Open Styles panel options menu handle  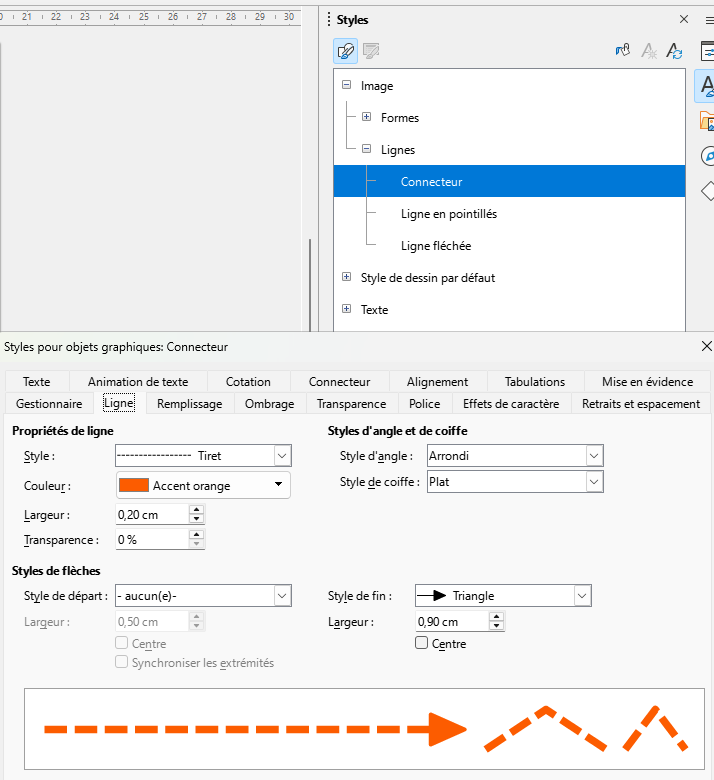tap(329, 19)
